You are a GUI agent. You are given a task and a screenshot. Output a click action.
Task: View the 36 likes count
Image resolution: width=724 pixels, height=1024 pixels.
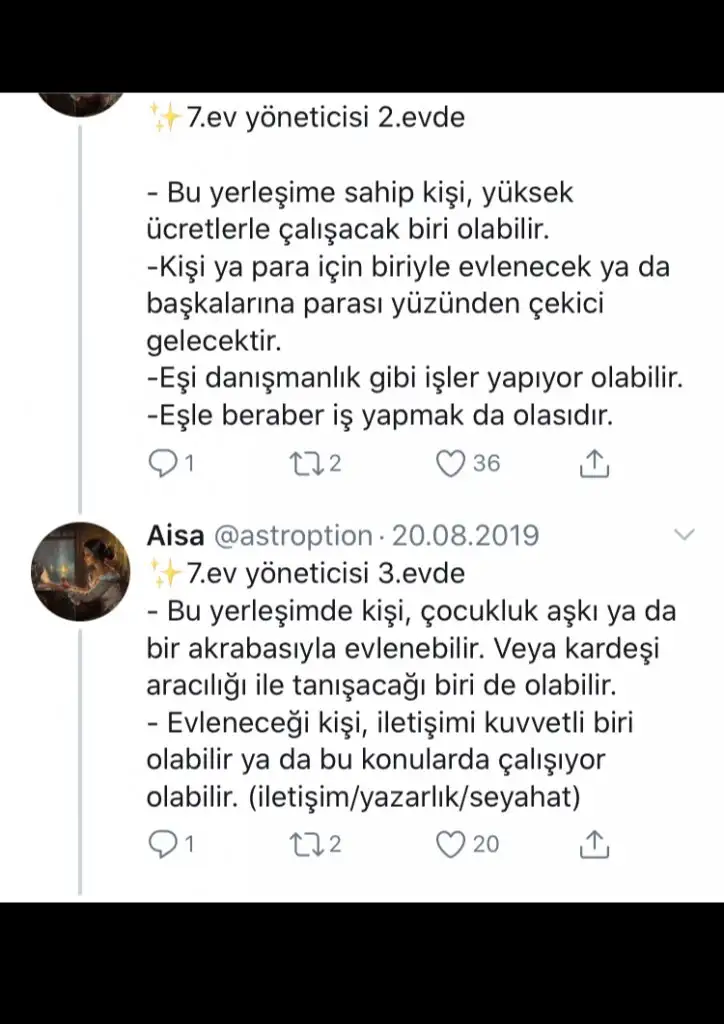[486, 464]
